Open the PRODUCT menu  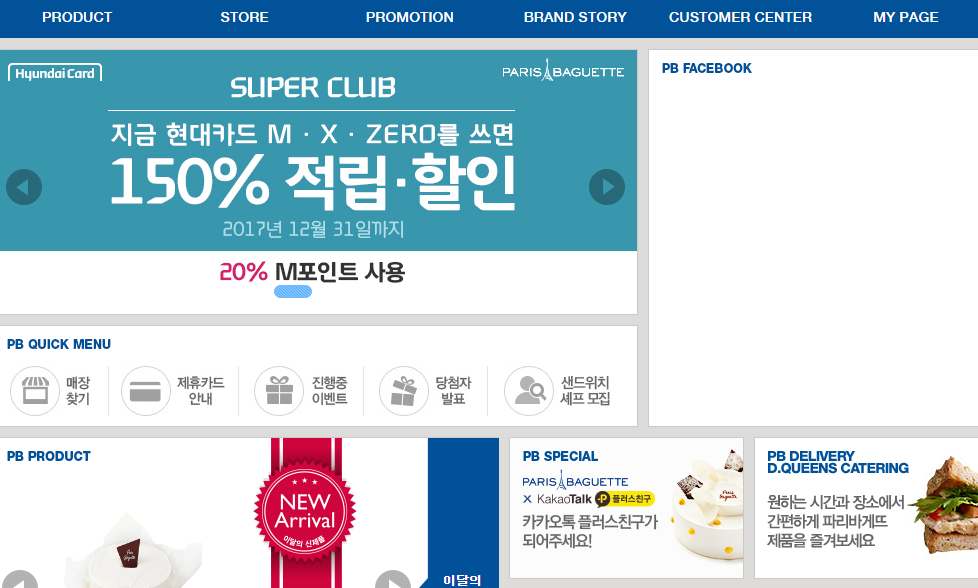77,17
